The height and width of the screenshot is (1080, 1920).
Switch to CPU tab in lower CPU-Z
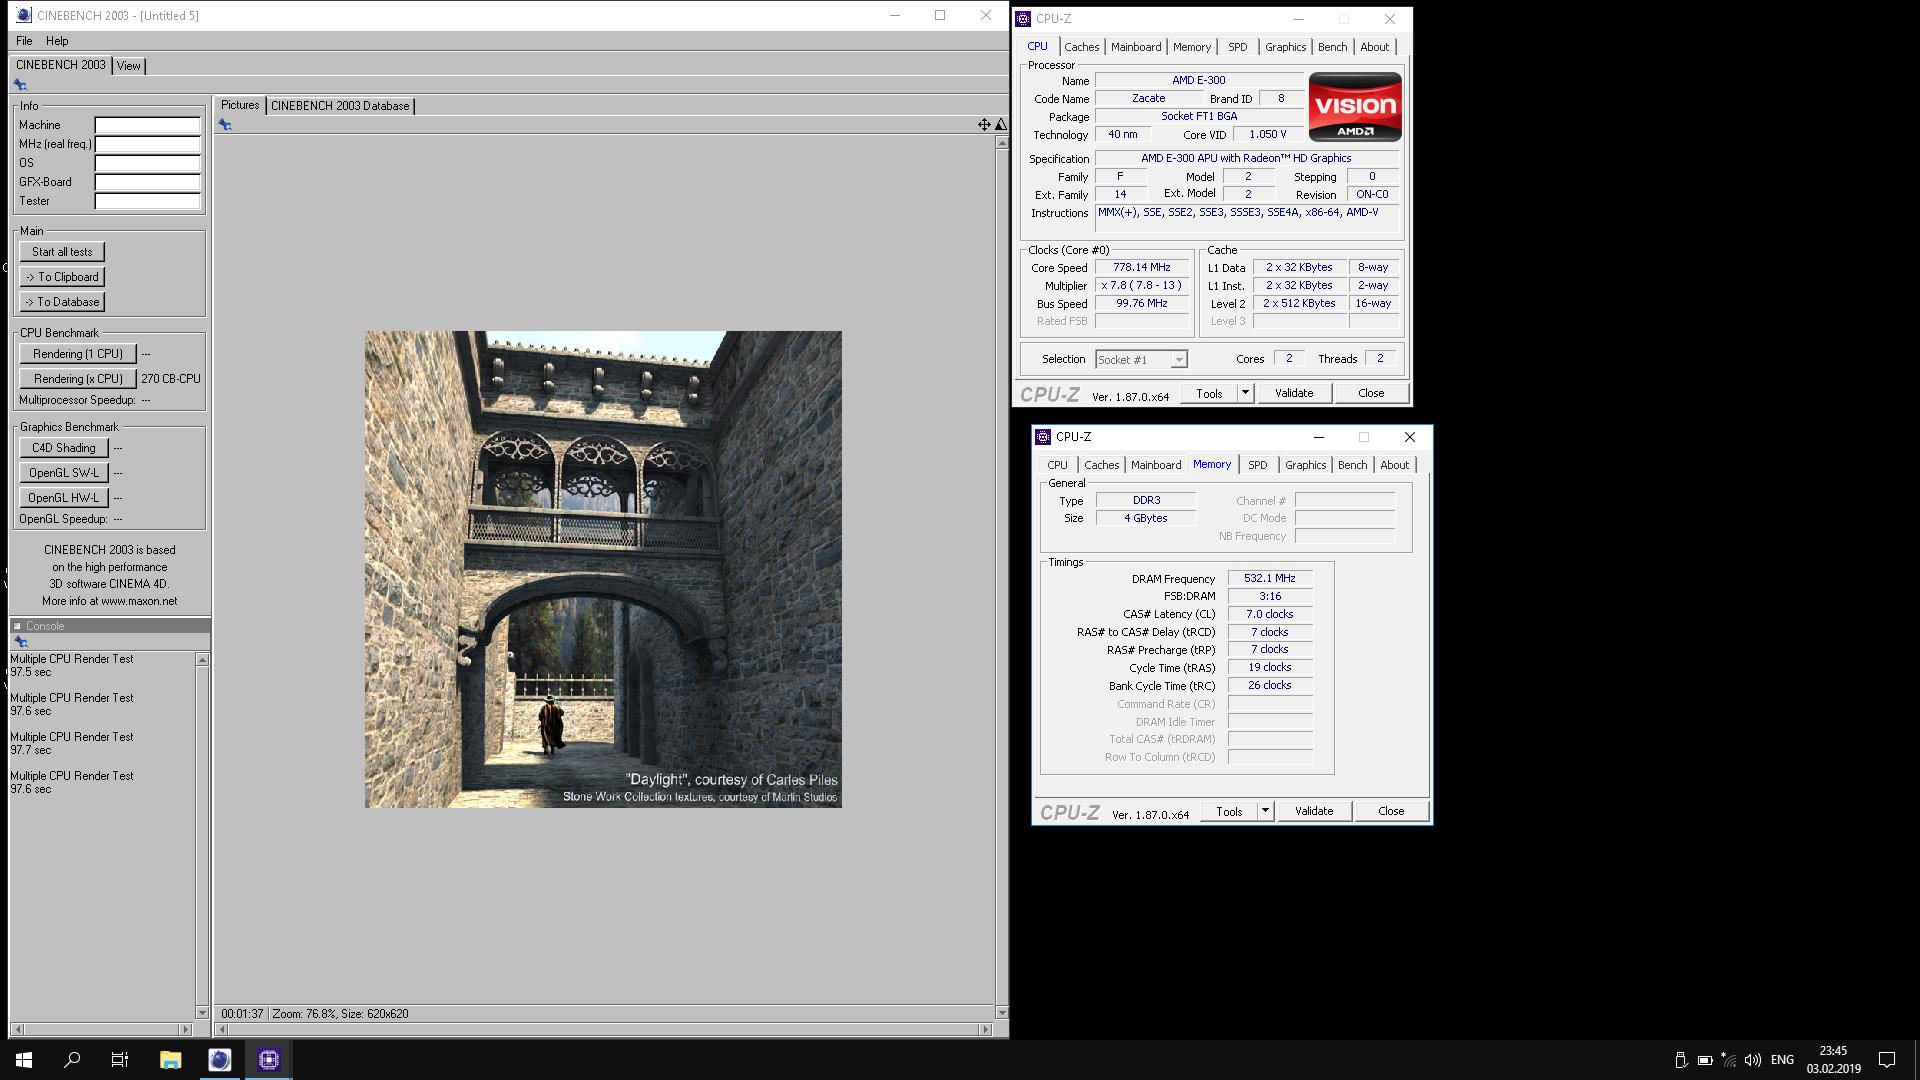tap(1057, 465)
